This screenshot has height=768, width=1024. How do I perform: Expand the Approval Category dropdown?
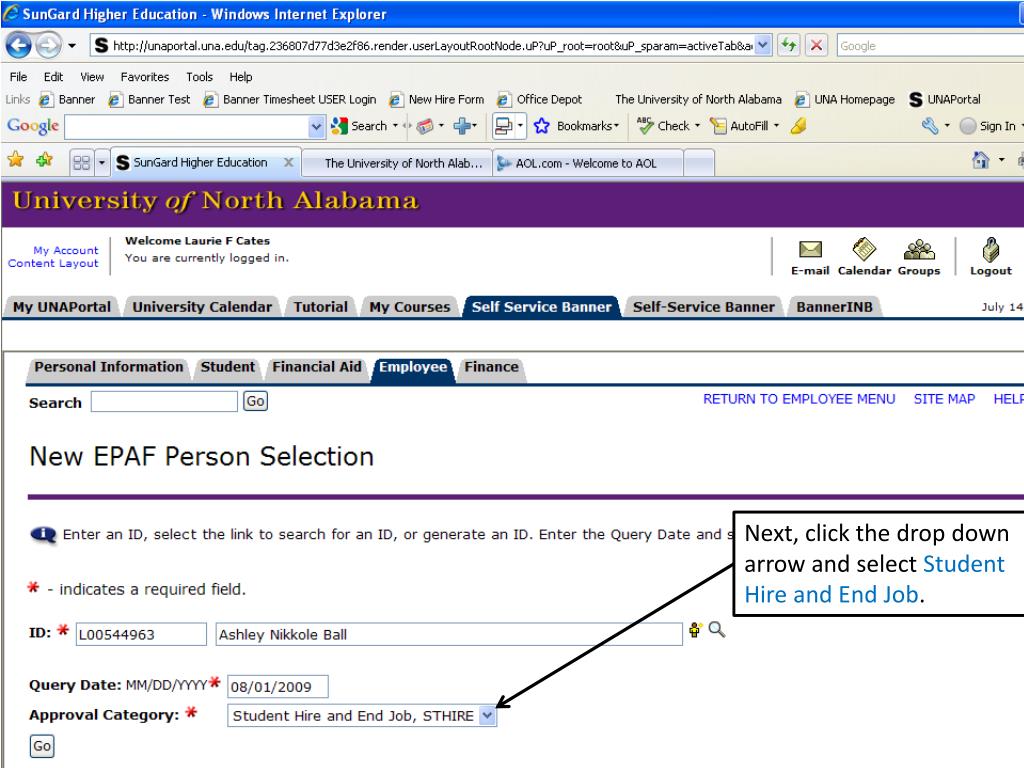coord(487,716)
